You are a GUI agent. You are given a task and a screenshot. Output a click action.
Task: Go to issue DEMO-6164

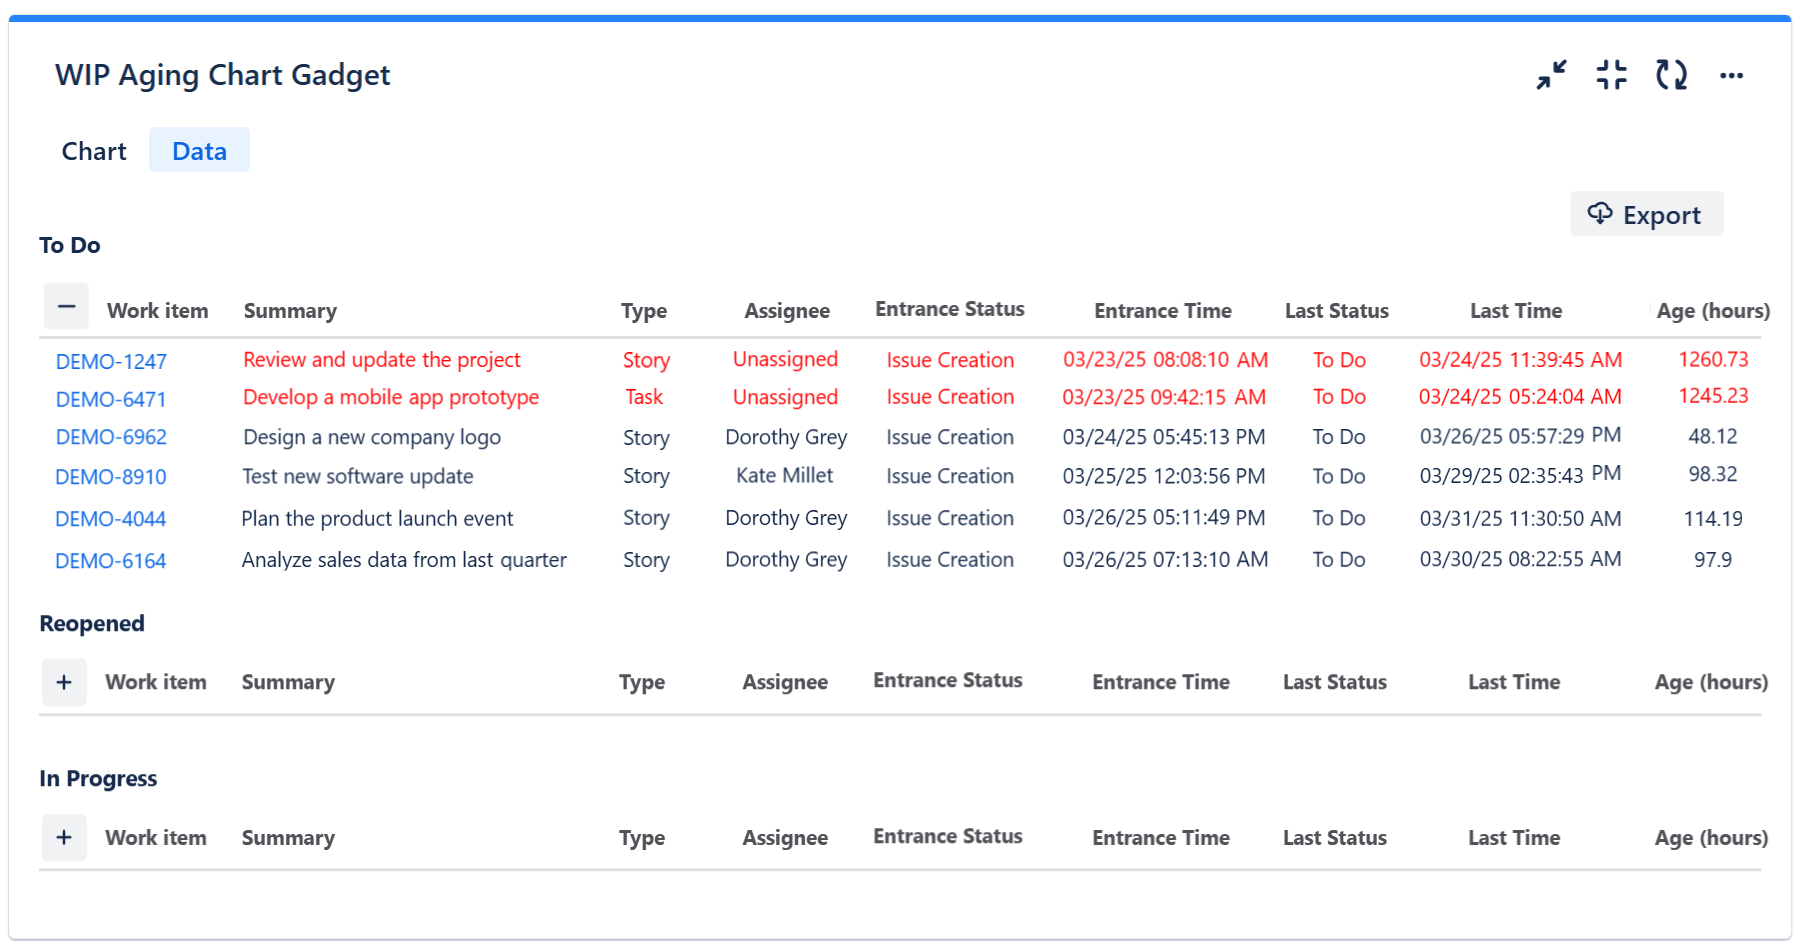pyautogui.click(x=111, y=561)
